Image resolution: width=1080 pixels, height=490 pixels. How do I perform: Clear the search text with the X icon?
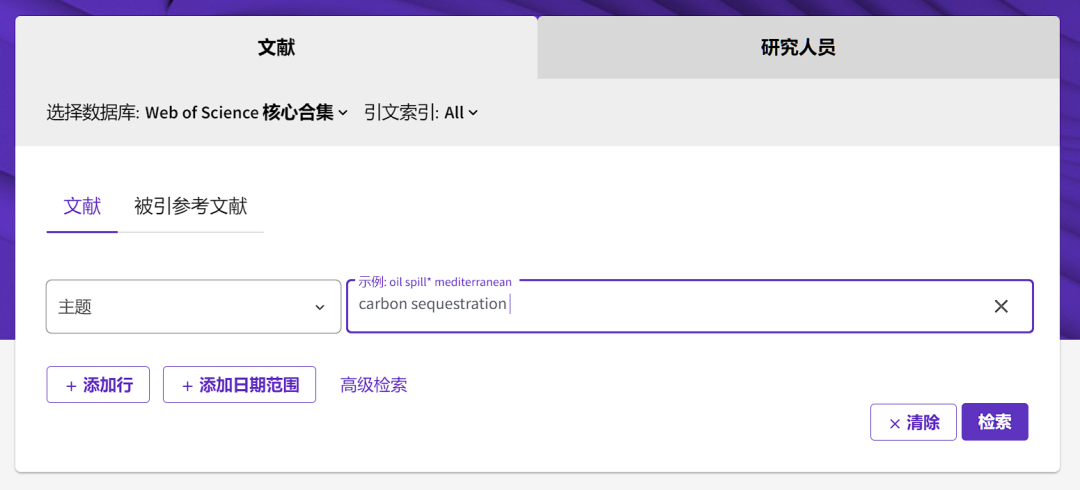(1000, 306)
